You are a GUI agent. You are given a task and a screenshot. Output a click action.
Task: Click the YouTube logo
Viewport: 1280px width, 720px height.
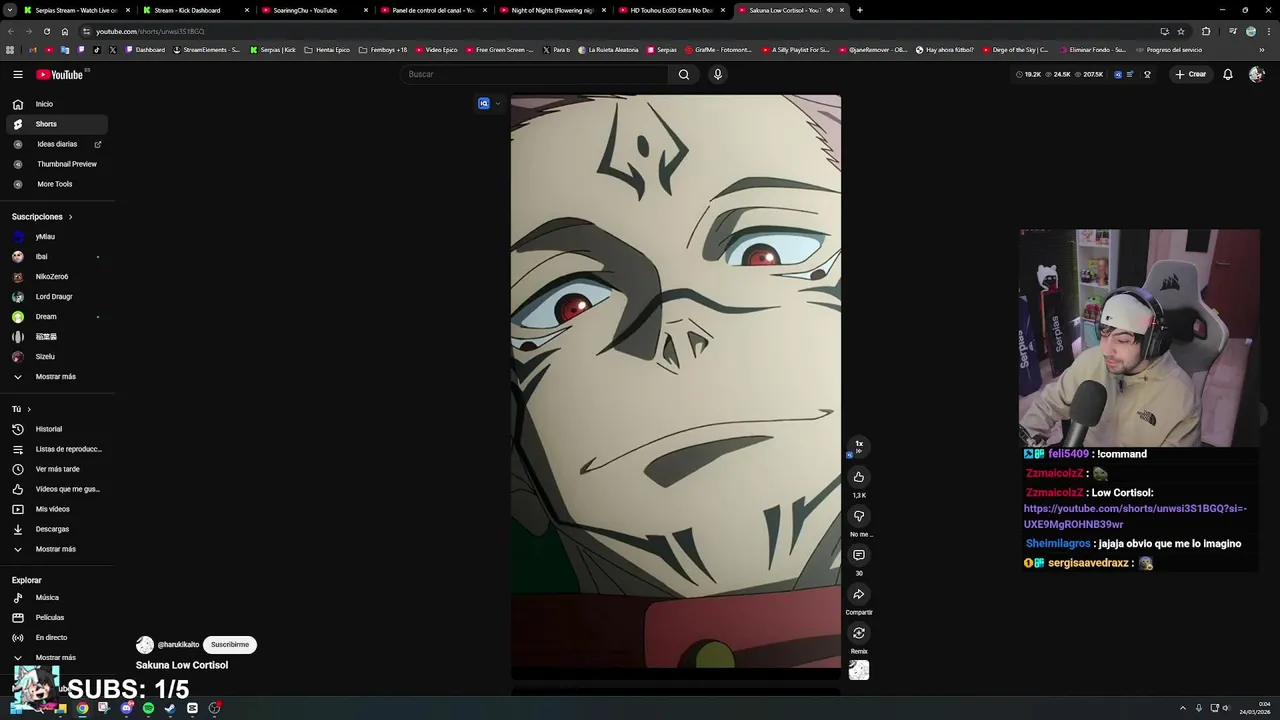point(60,74)
